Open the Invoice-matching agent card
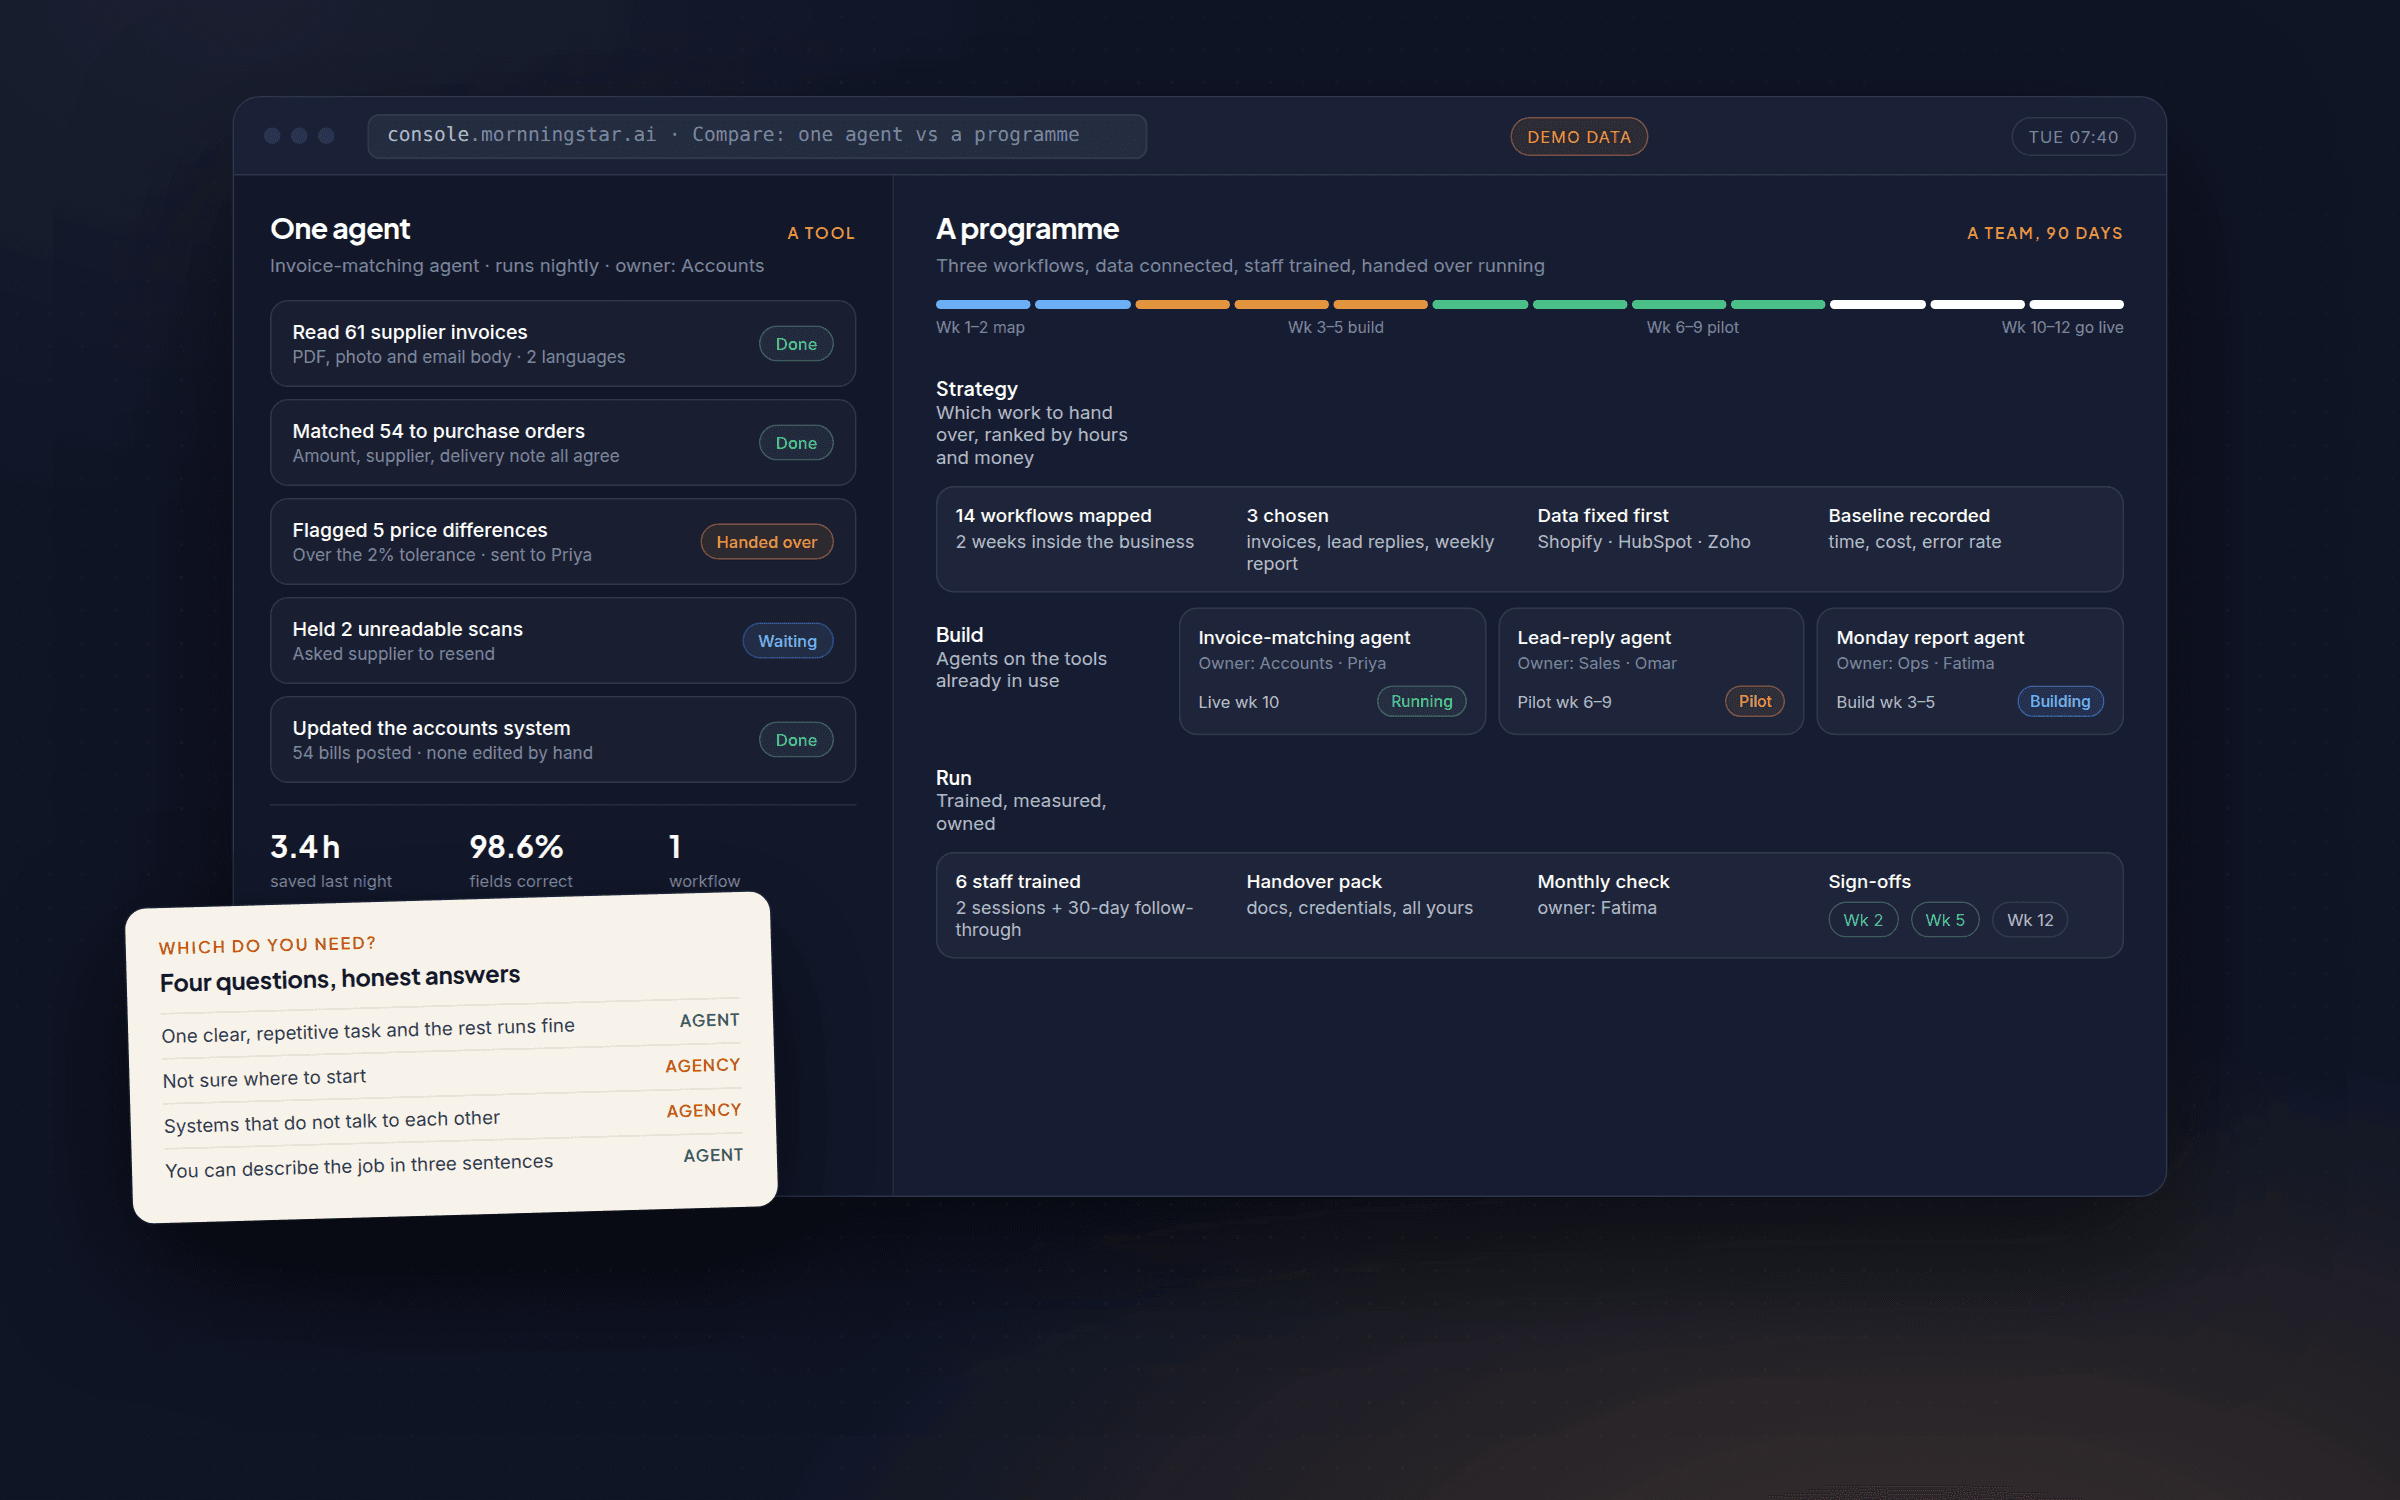Image resolution: width=2400 pixels, height=1500 pixels. click(x=1331, y=671)
